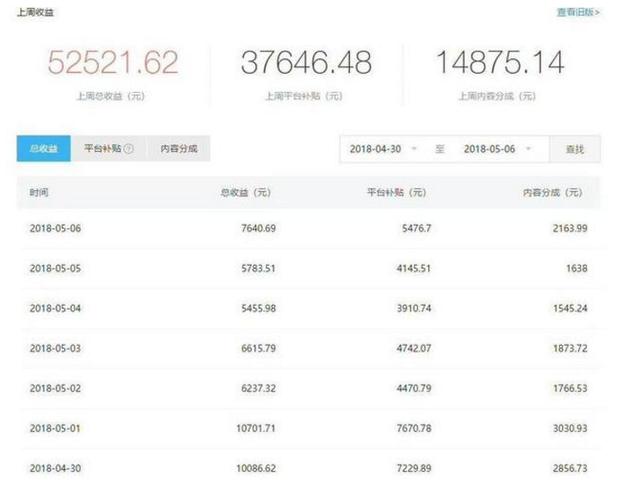
Task: Click content share value 1873.72
Action: (570, 348)
